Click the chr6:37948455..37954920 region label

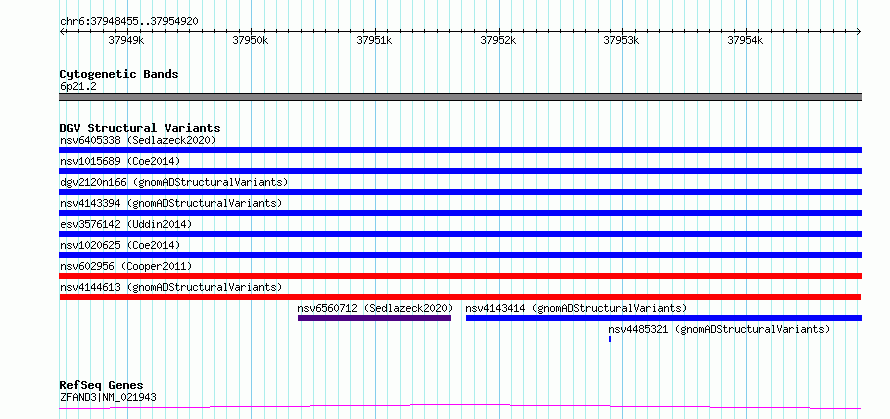click(x=129, y=22)
